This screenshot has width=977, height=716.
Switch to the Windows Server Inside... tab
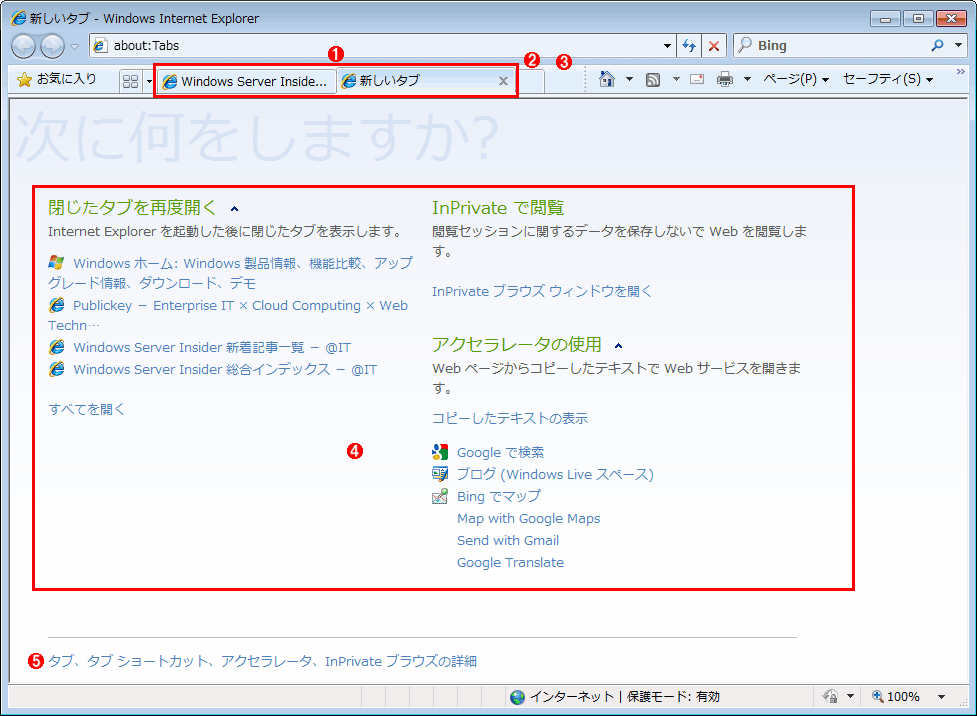click(x=247, y=82)
